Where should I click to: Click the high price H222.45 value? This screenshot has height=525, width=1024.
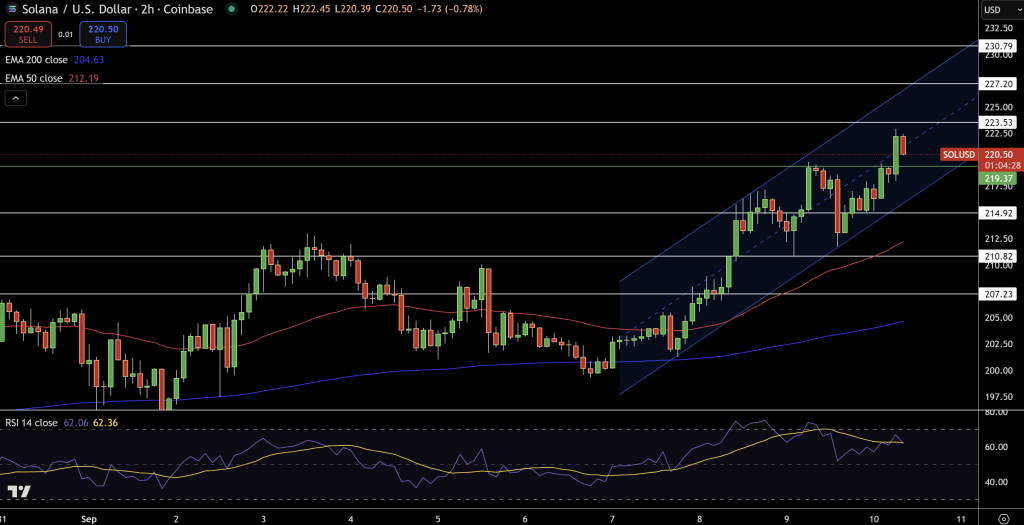pyautogui.click(x=313, y=9)
